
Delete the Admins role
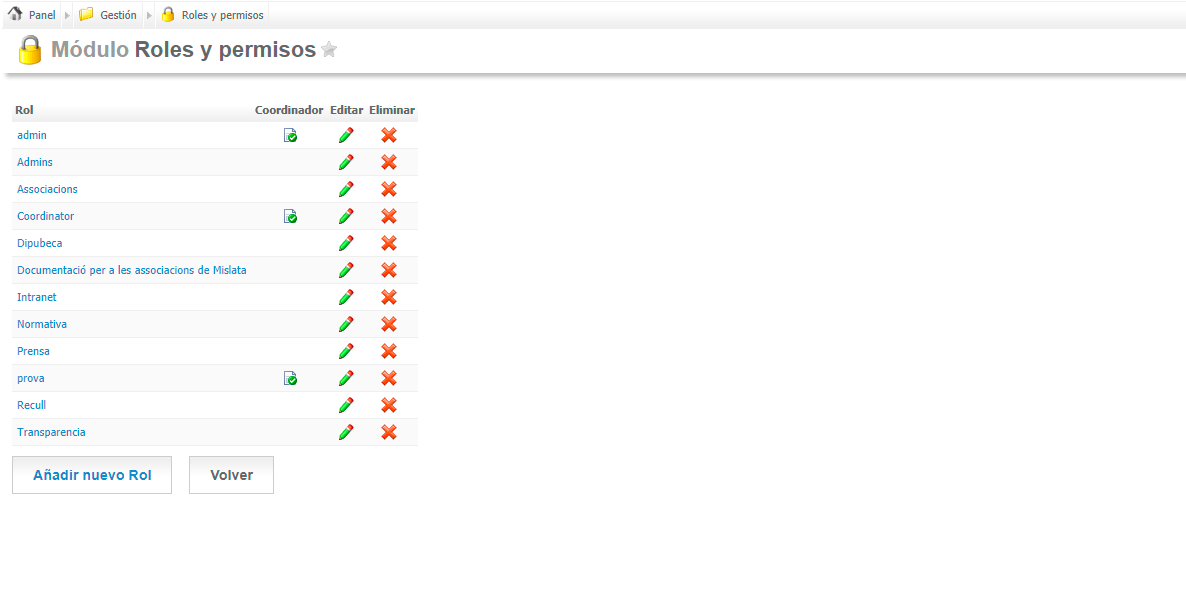coord(389,162)
